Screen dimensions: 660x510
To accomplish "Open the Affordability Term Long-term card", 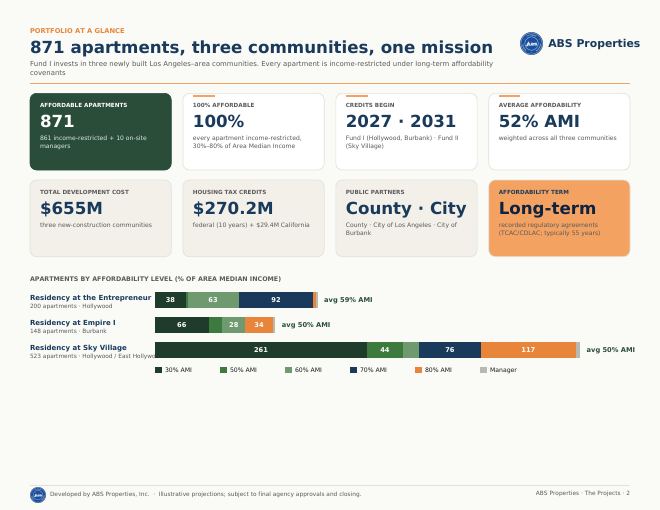I will [x=559, y=218].
